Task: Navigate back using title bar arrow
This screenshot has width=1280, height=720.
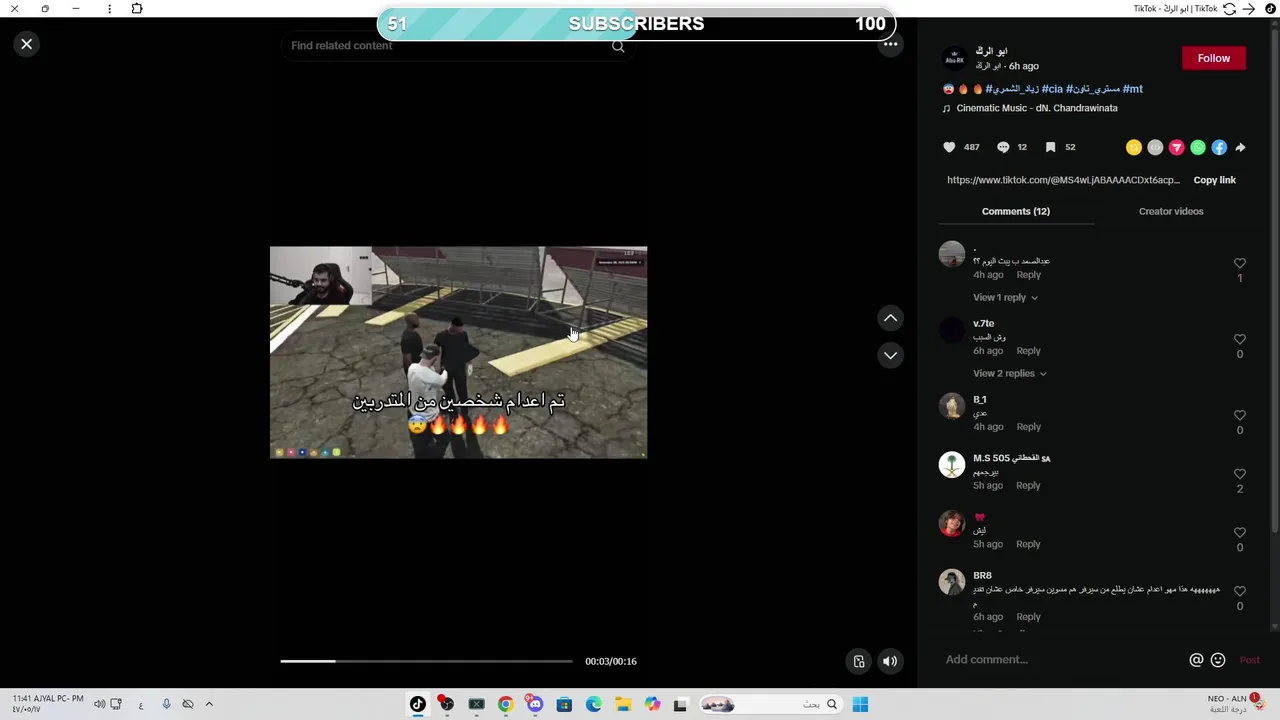Action: (x=1249, y=9)
